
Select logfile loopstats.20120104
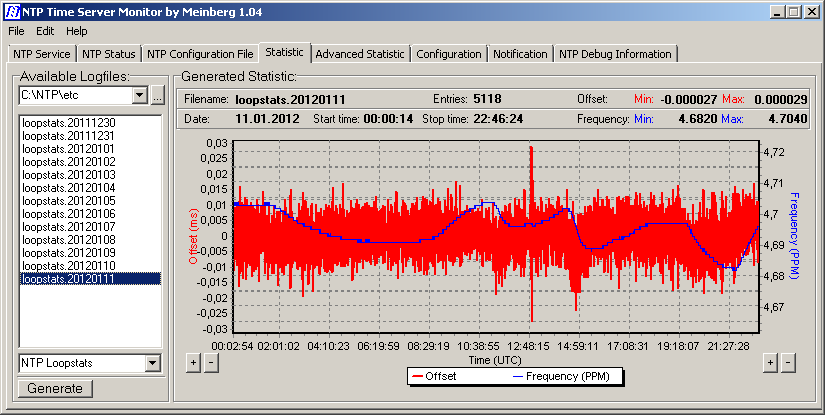[90, 188]
